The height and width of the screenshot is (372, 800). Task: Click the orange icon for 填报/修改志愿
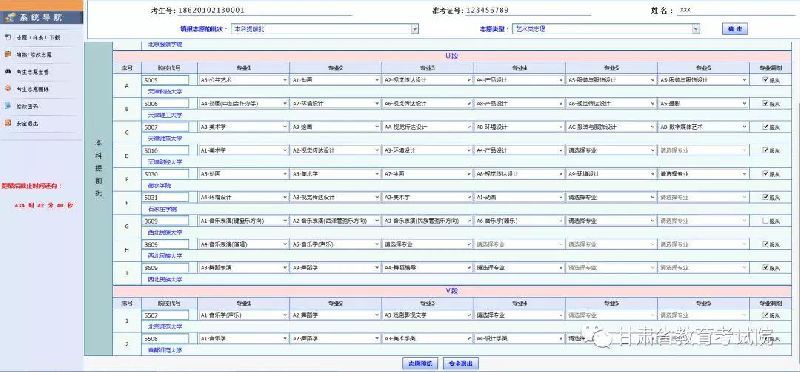pyautogui.click(x=7, y=54)
